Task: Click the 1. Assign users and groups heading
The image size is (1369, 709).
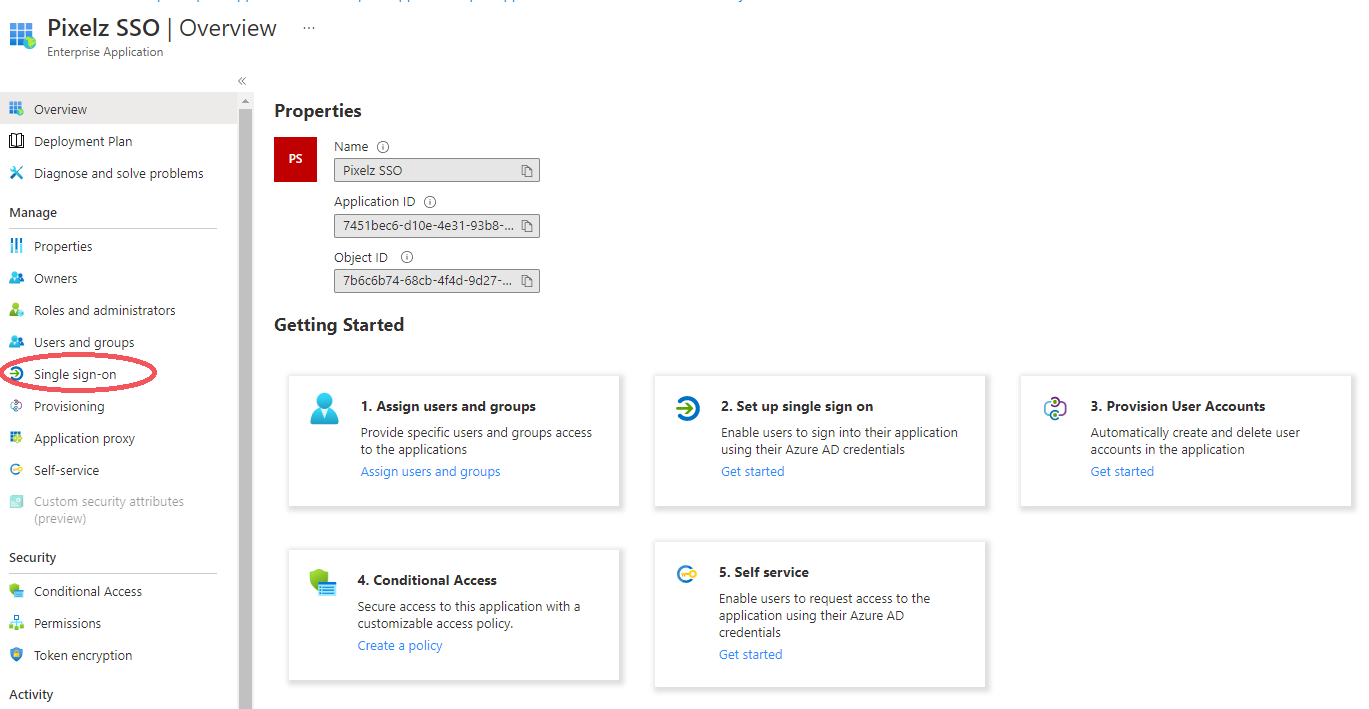Action: click(448, 407)
